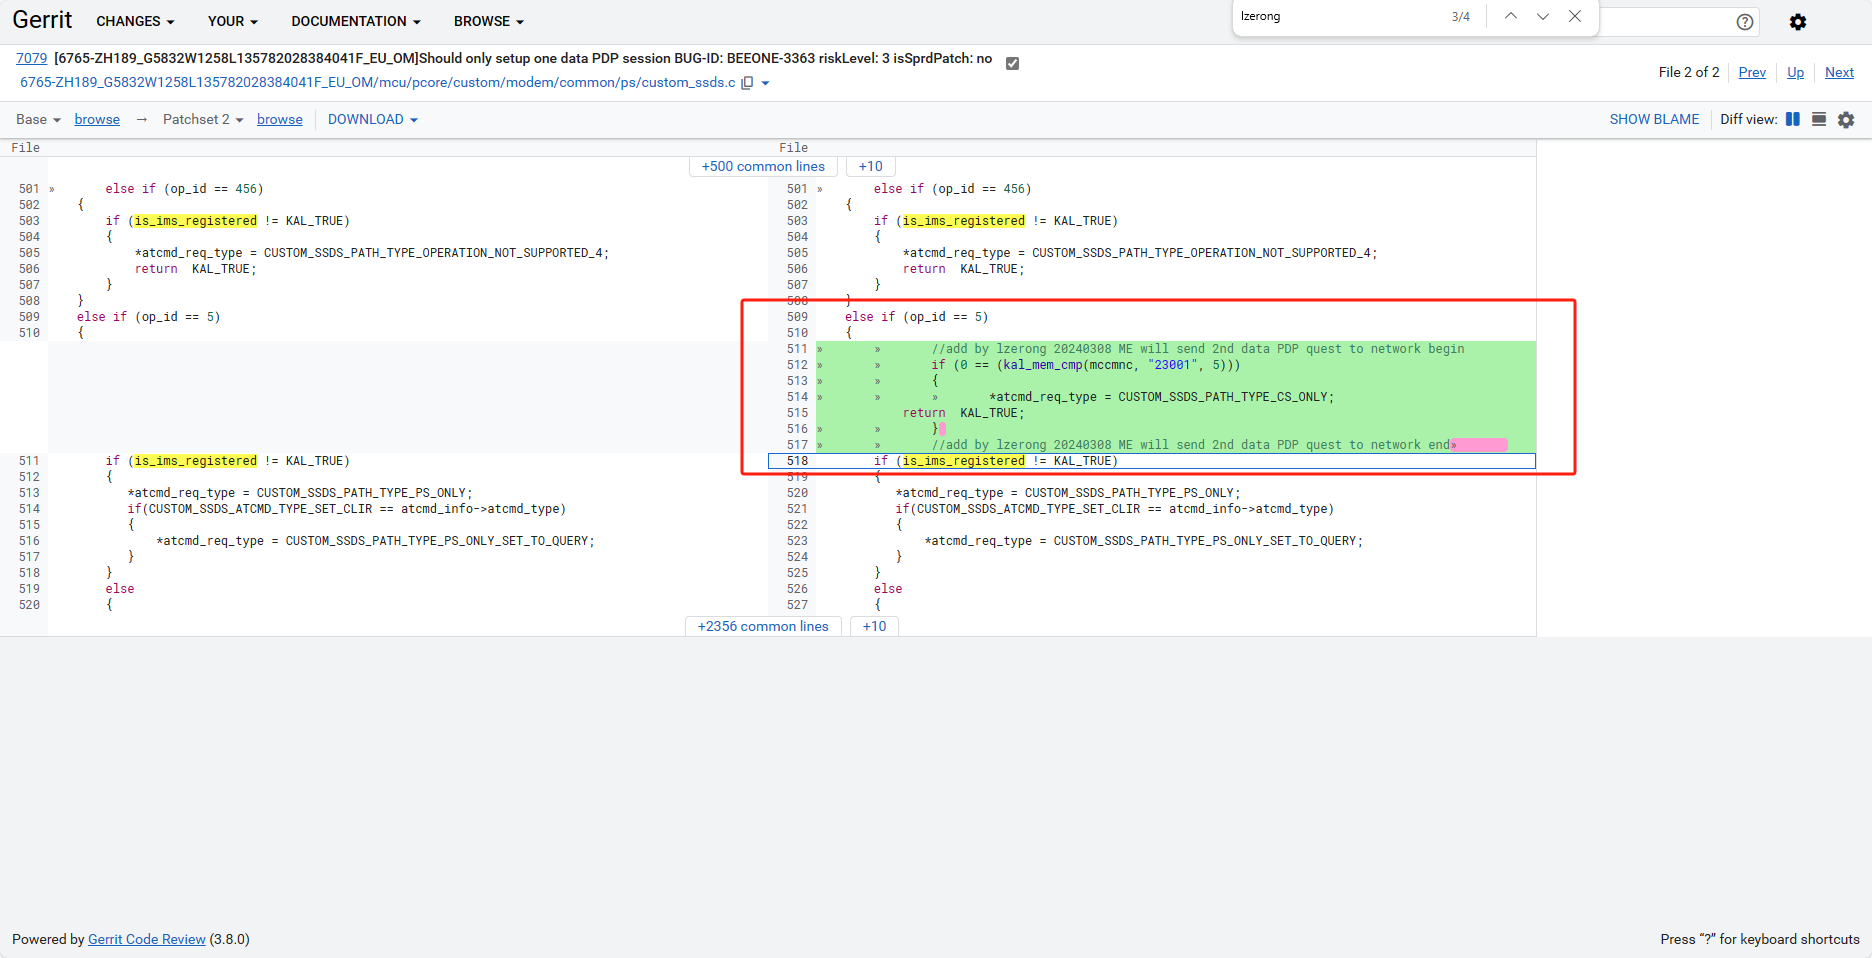Click SHOW BLAME button
The width and height of the screenshot is (1872, 958).
[x=1654, y=119]
